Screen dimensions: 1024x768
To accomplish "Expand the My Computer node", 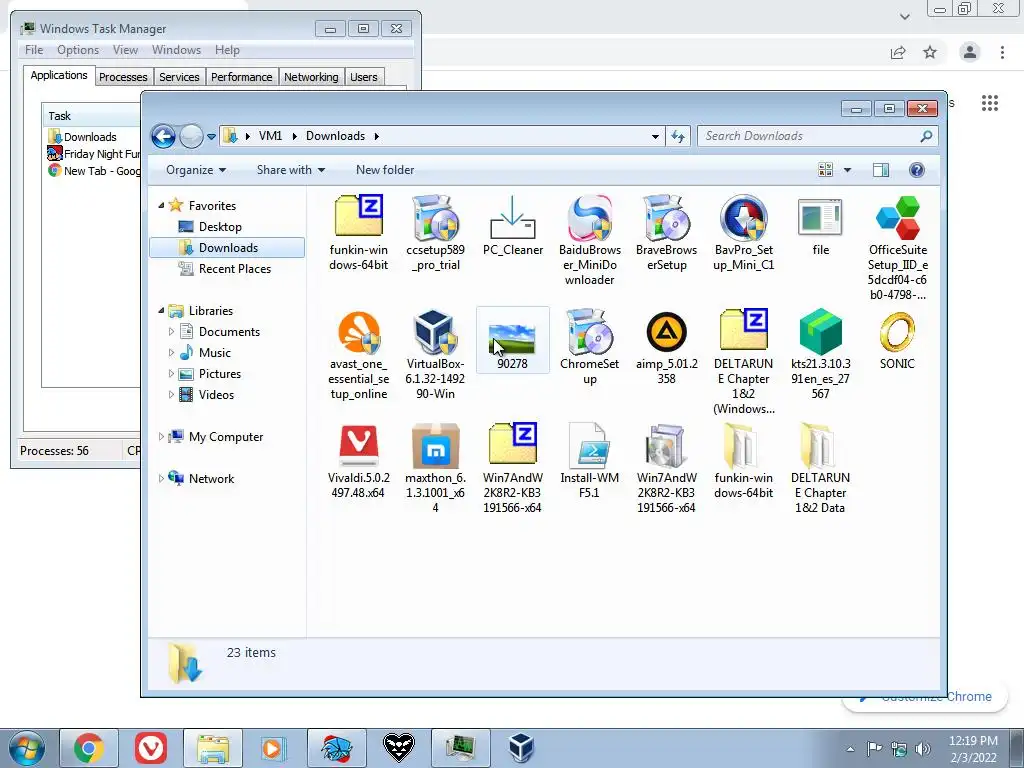I will pyautogui.click(x=161, y=437).
